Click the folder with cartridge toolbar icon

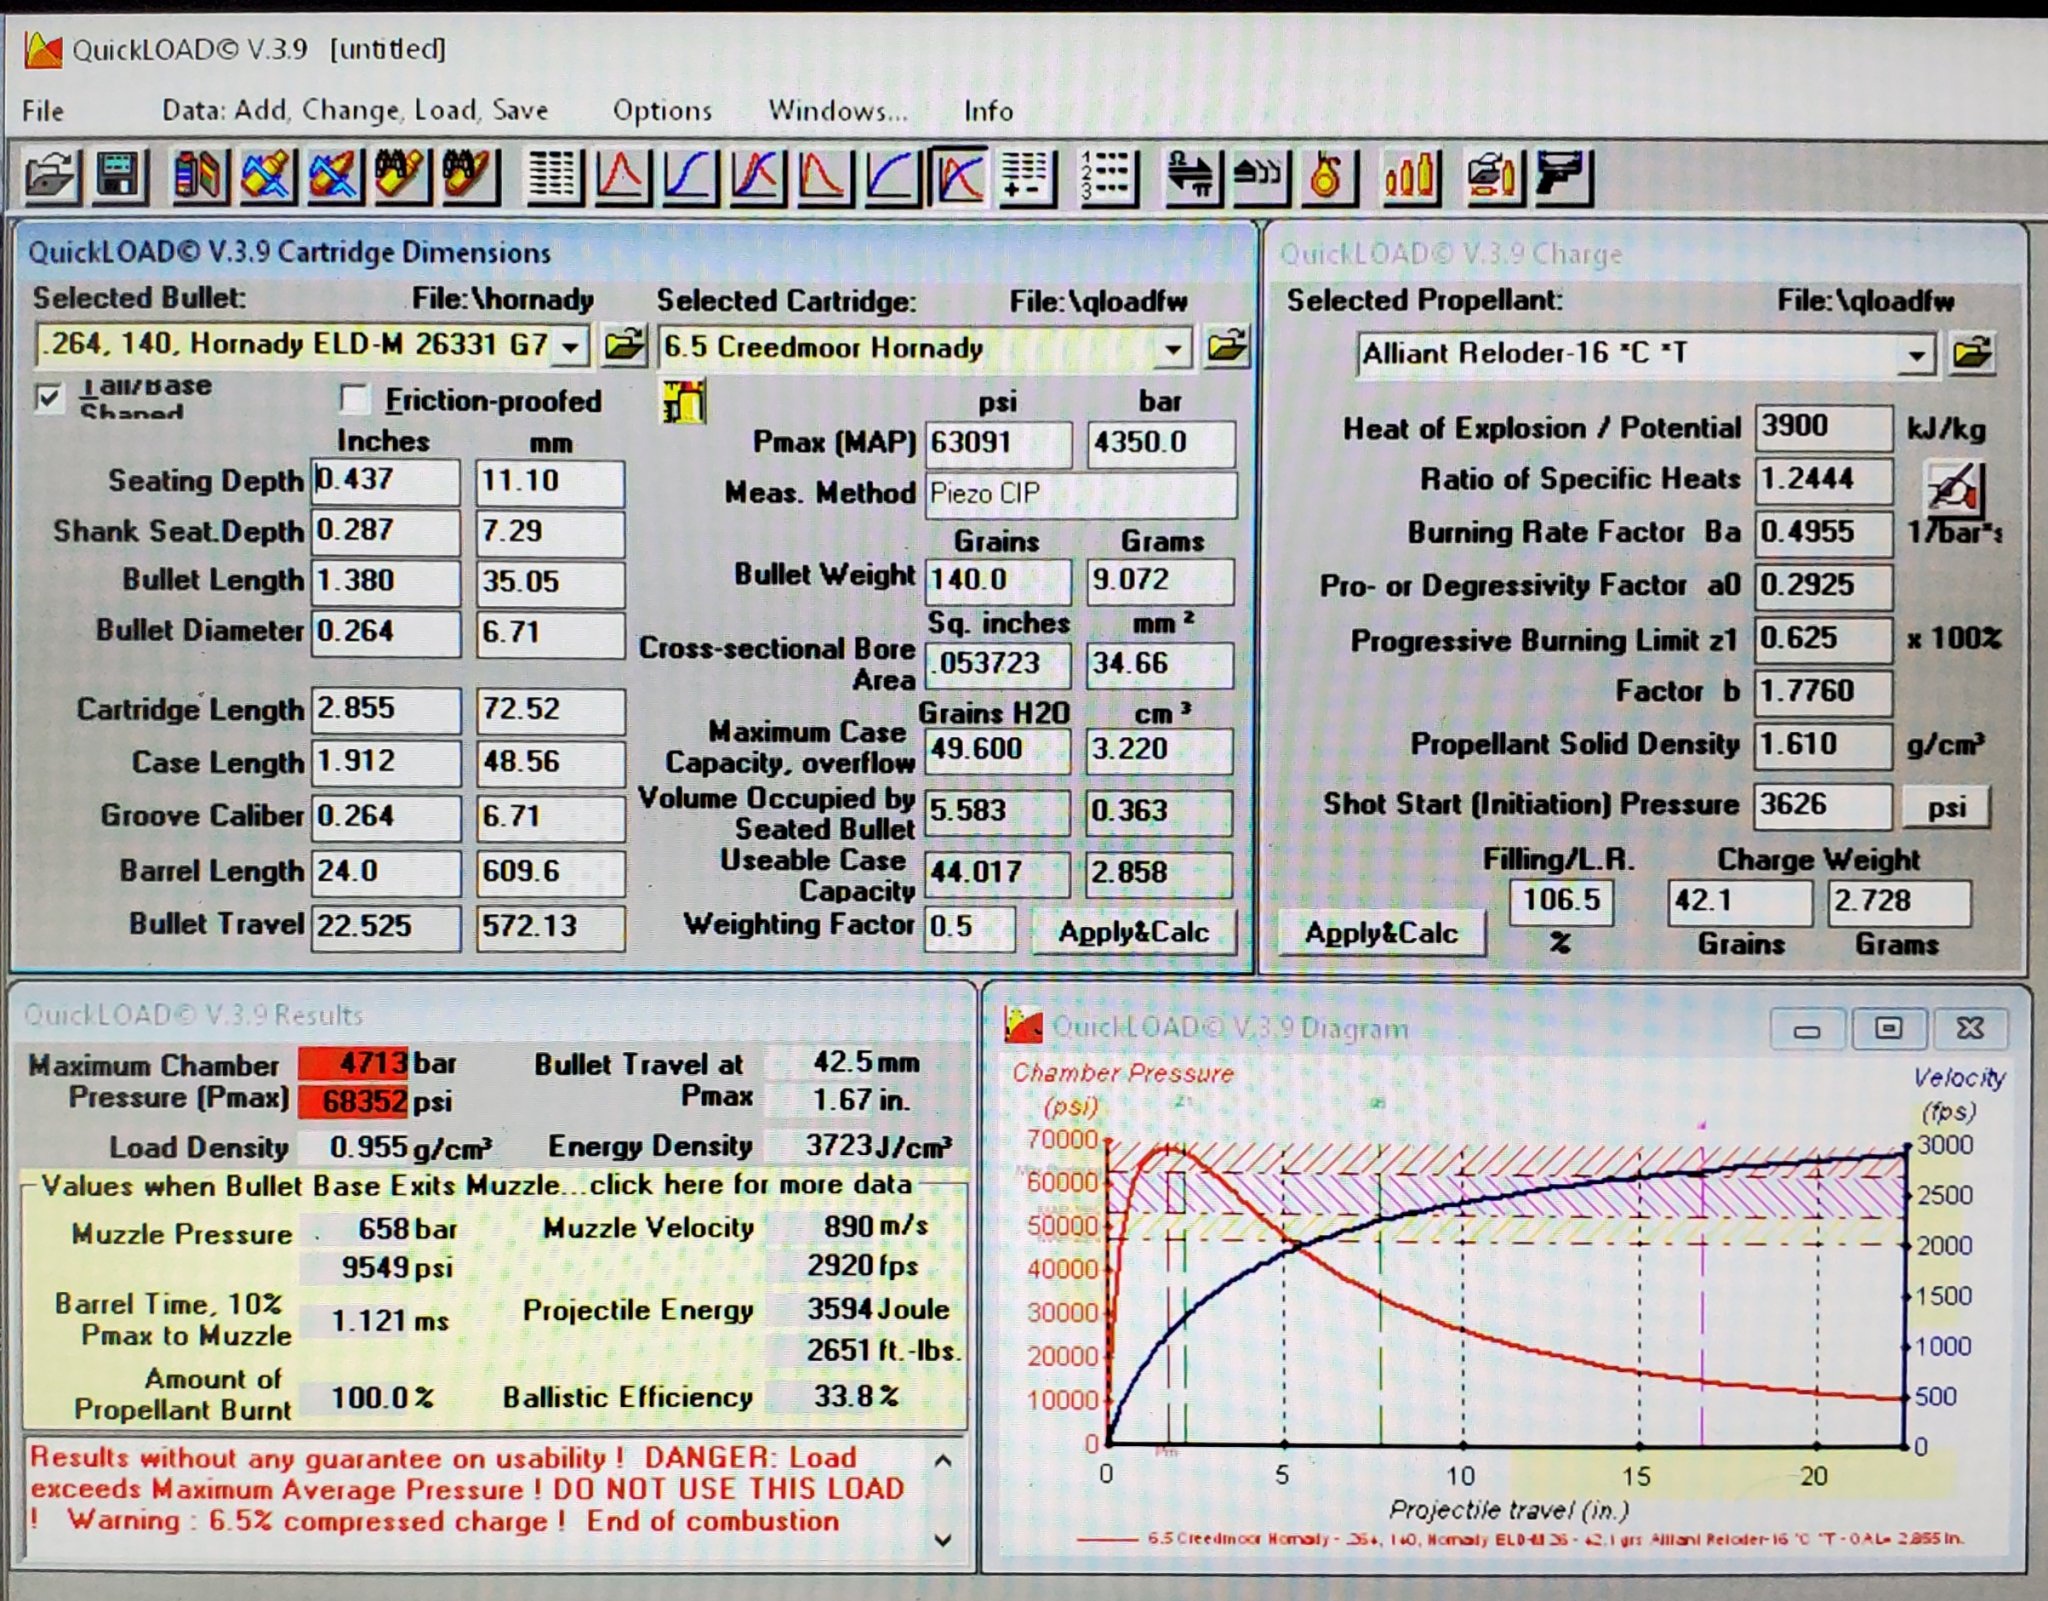click(1493, 178)
